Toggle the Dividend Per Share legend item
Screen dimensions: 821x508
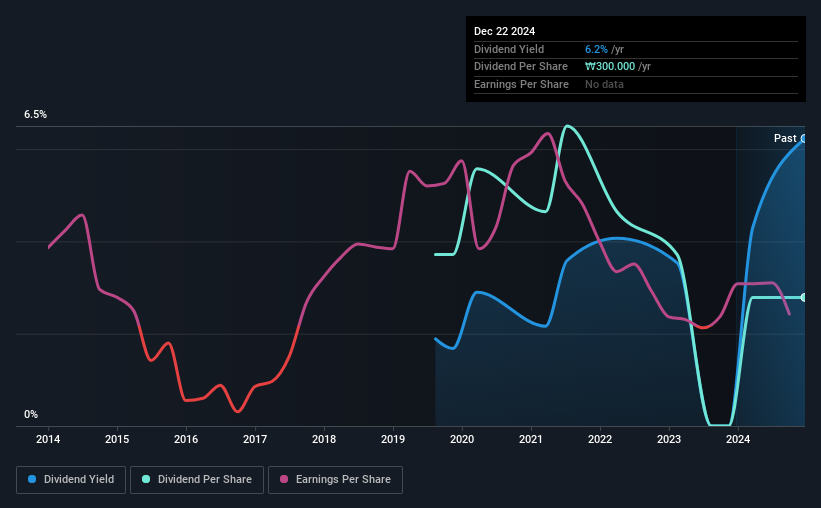197,480
